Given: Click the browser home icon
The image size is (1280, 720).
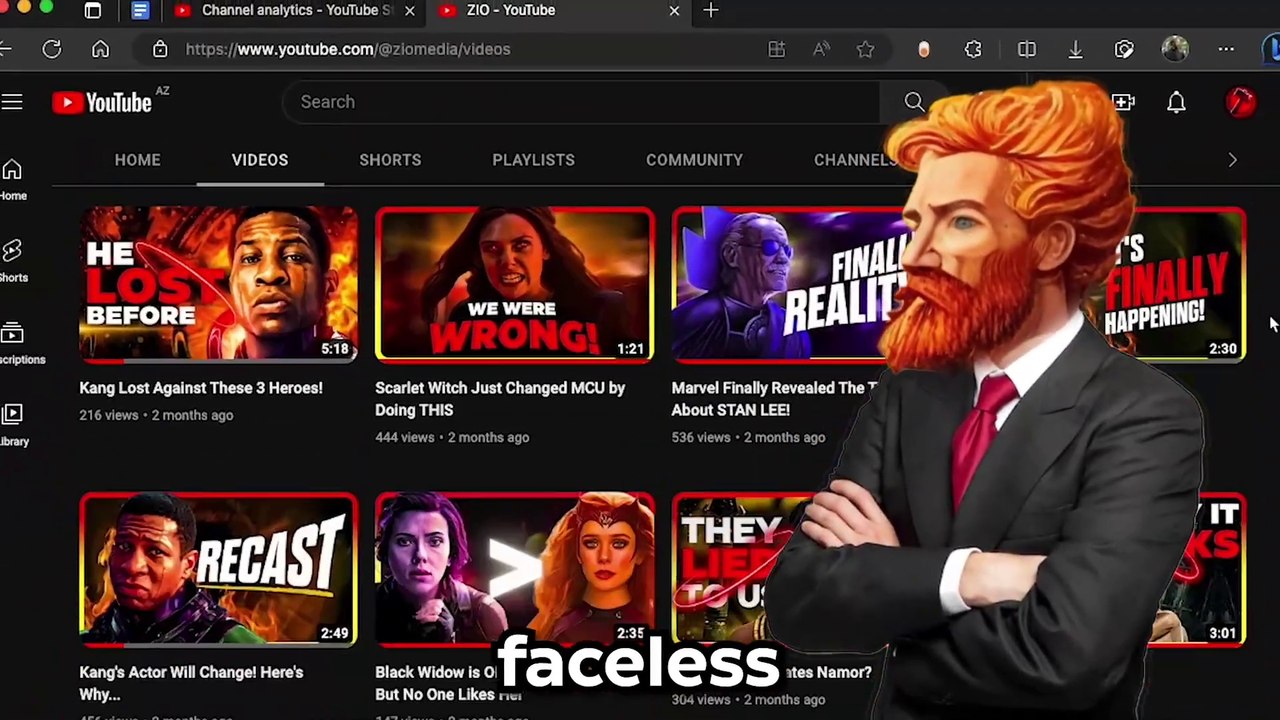Looking at the screenshot, I should 100,49.
